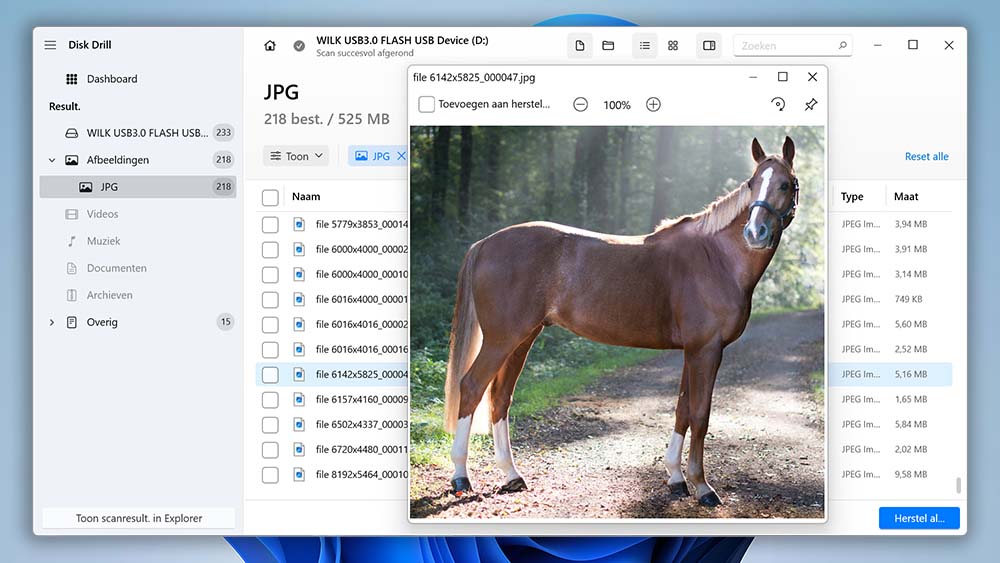Sort by the Type column header
The height and width of the screenshot is (563, 1000).
coord(852,197)
